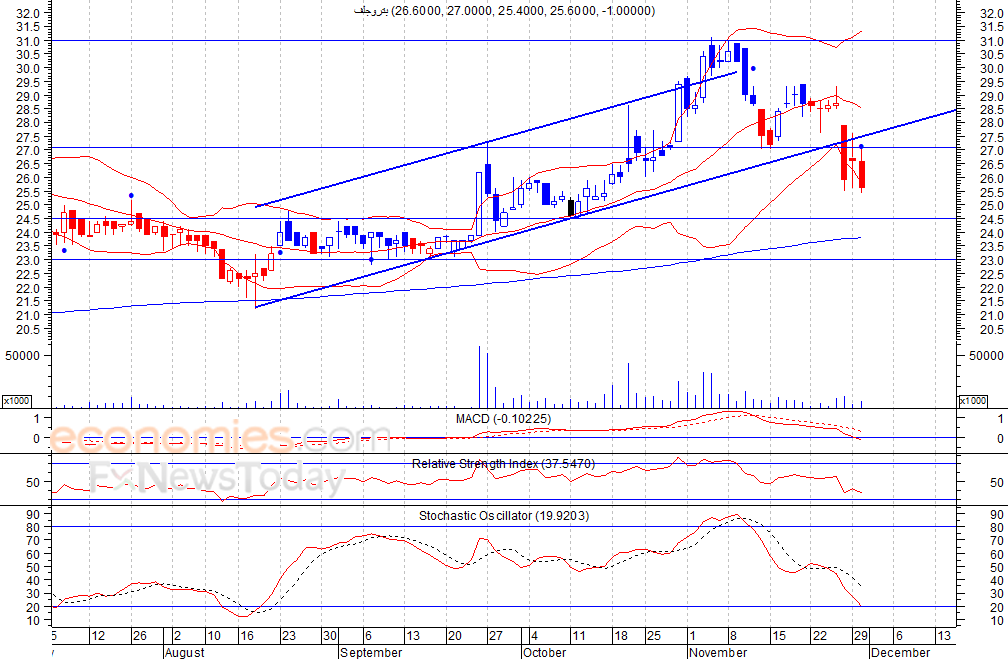Click the October 18 date label
The height and width of the screenshot is (659, 1008).
click(x=621, y=636)
